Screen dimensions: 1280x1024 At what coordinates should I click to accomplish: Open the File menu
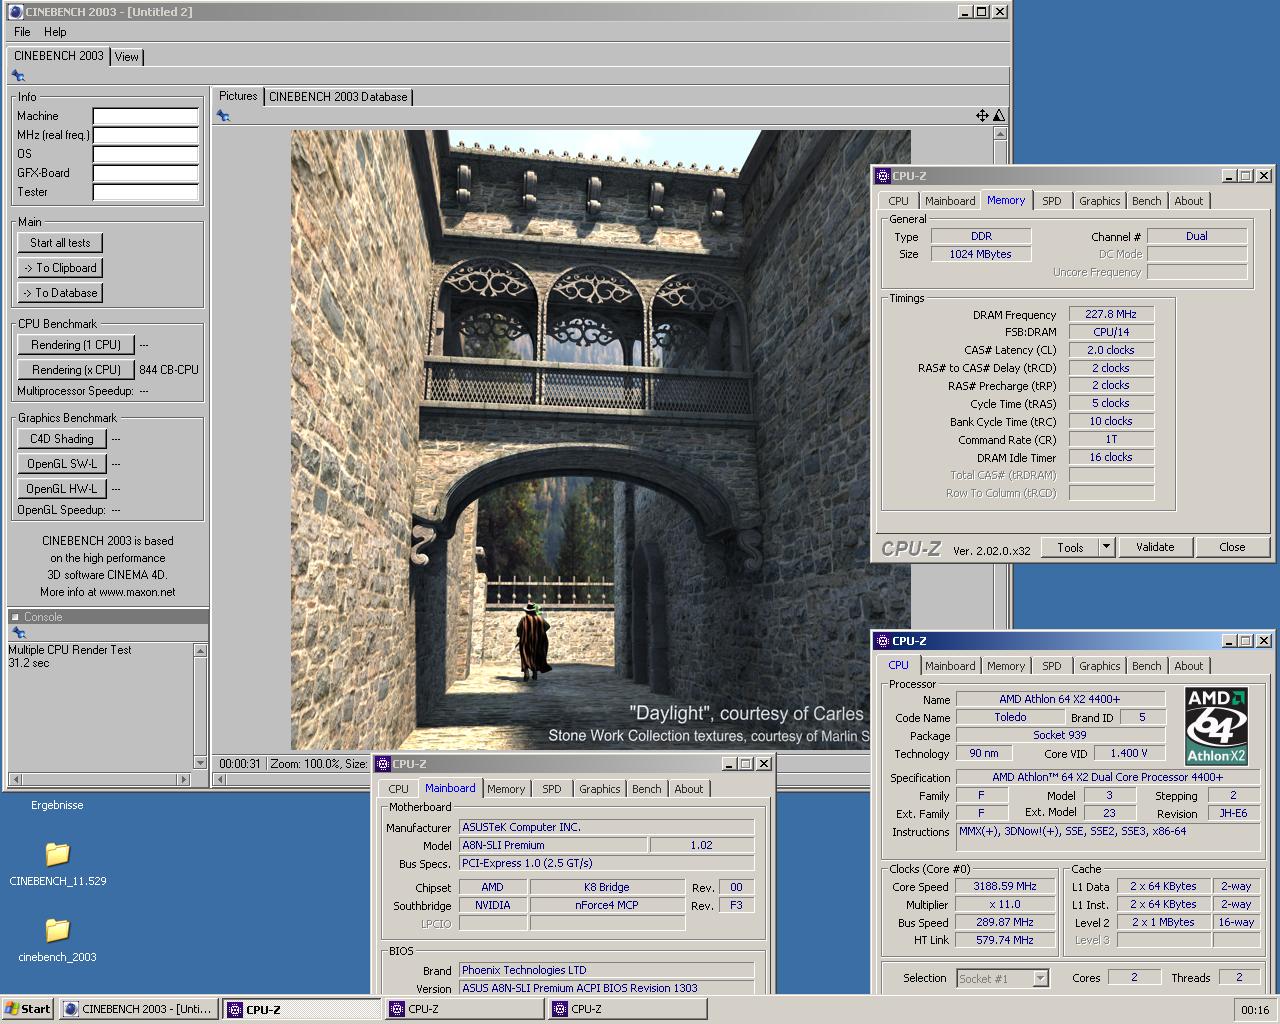(22, 32)
